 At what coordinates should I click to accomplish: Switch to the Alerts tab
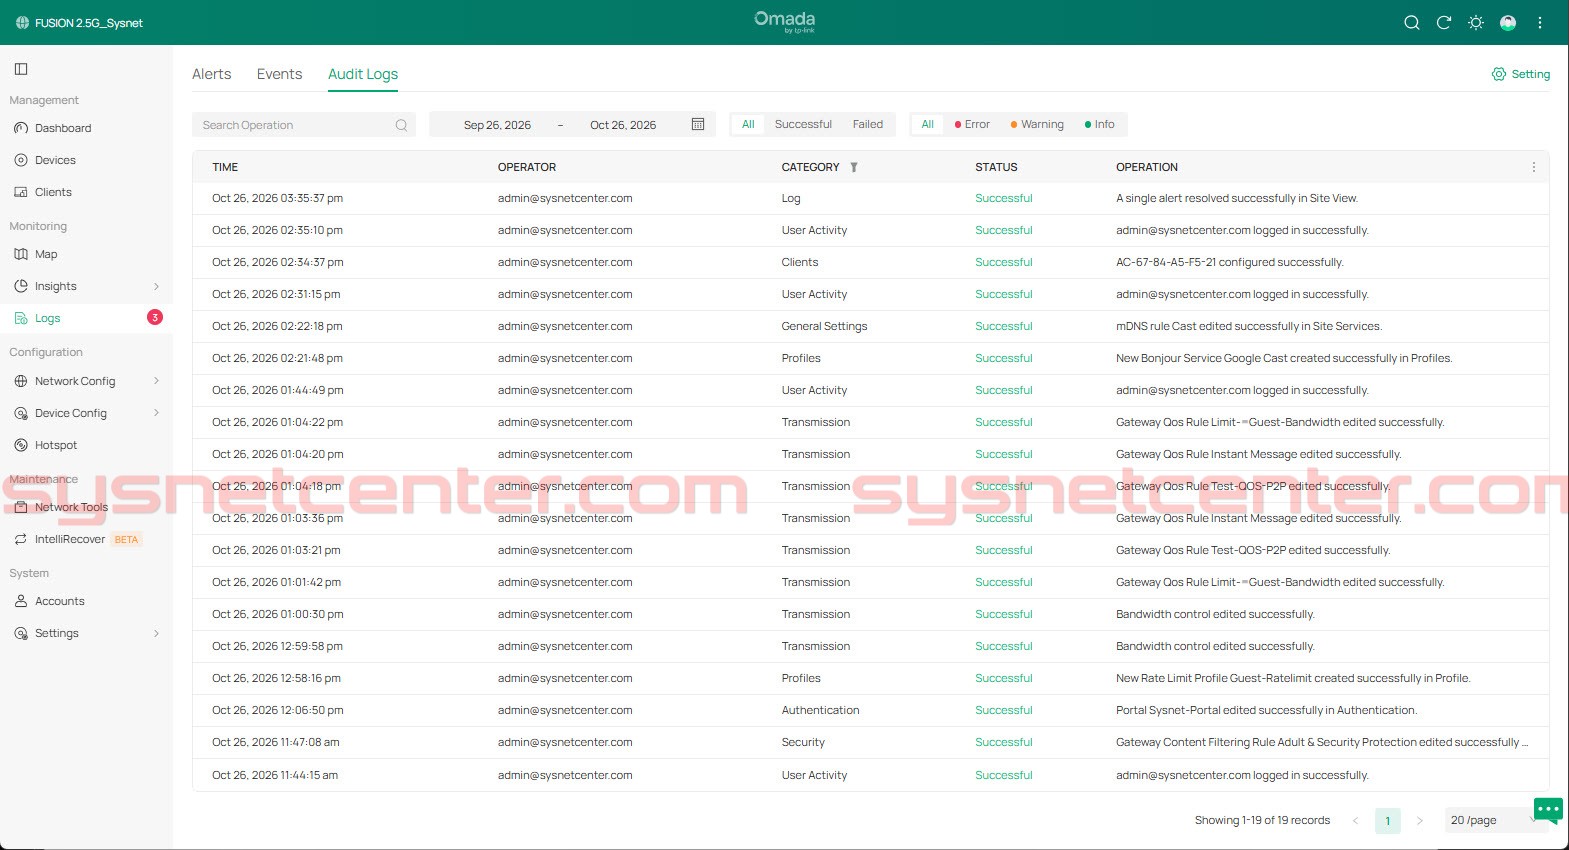click(212, 74)
